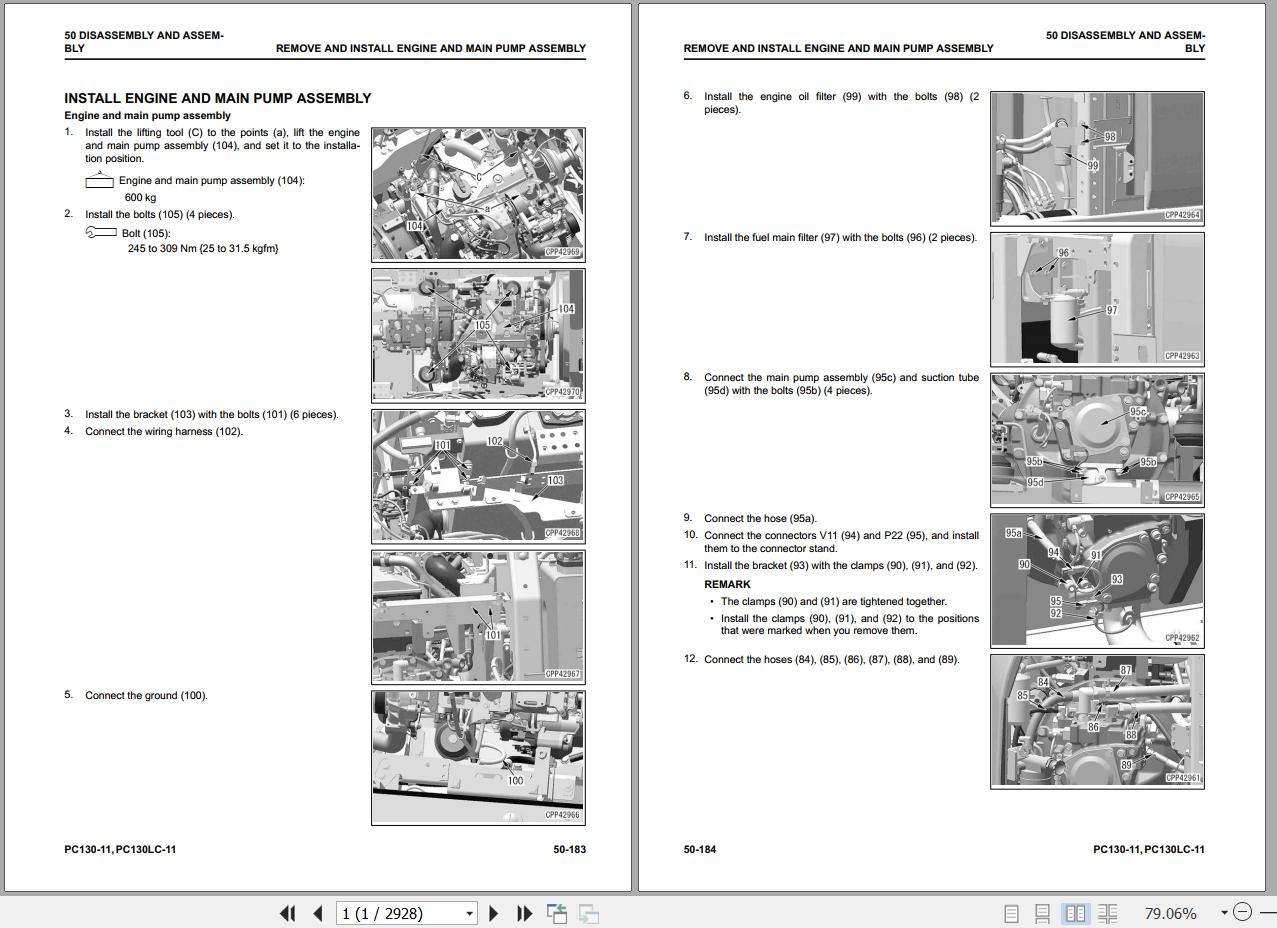Jump to the last page
1277x928 pixels.
tap(524, 913)
